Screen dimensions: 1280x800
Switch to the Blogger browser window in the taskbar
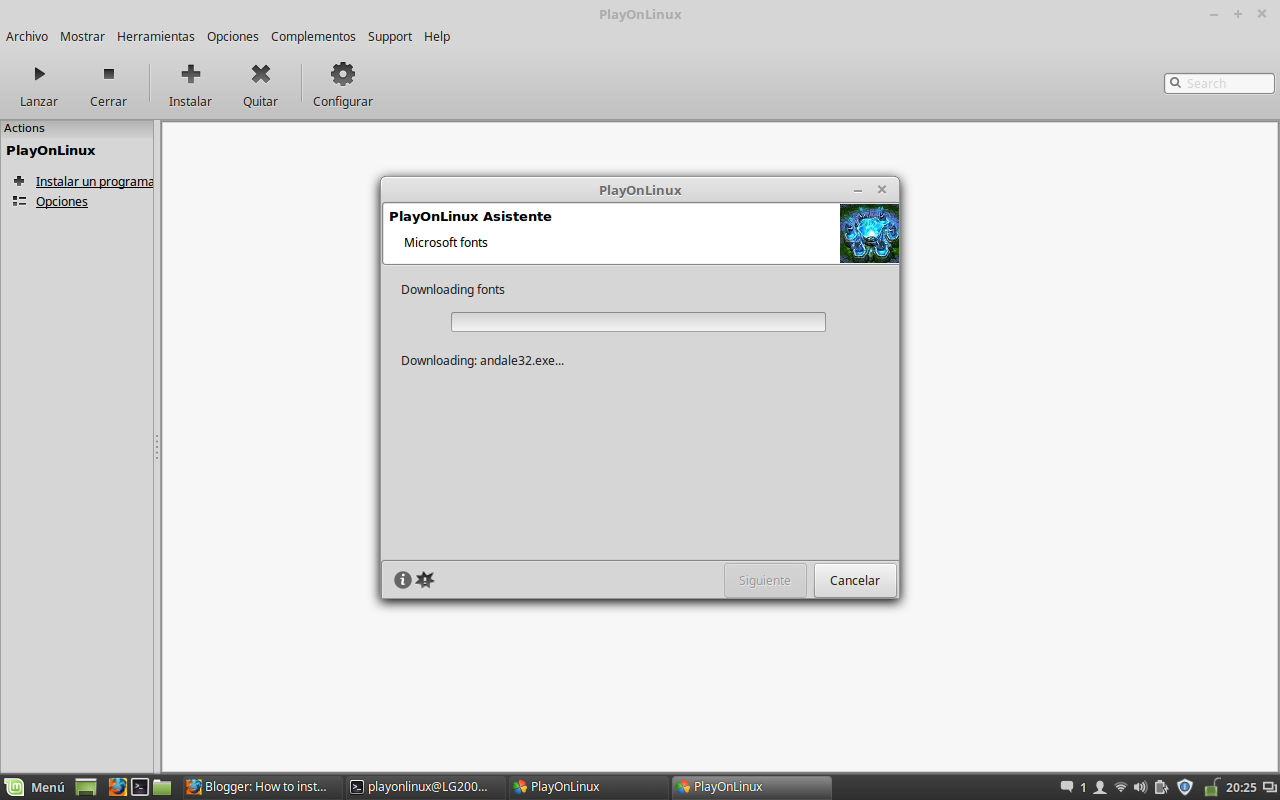click(x=261, y=787)
